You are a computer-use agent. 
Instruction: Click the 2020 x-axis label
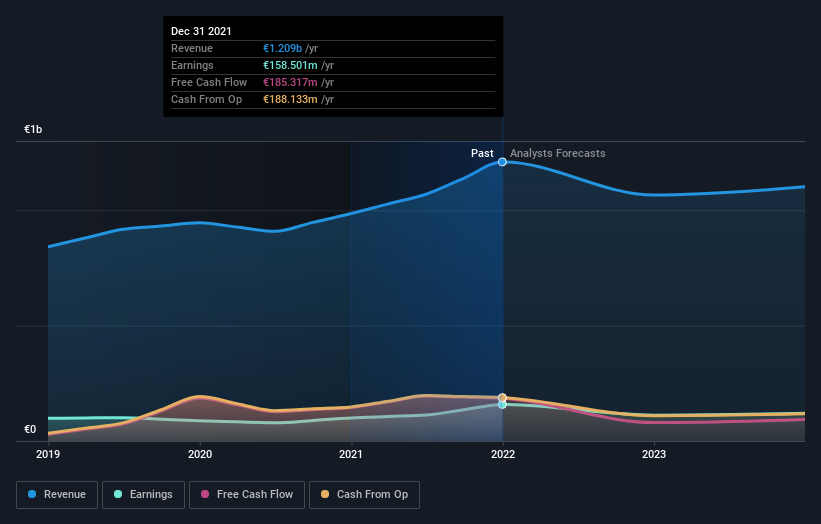click(x=200, y=454)
